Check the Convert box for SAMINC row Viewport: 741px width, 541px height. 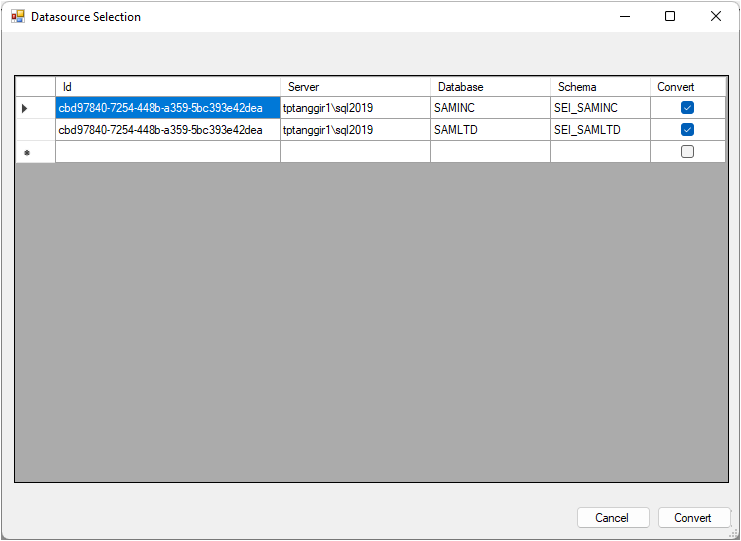(x=687, y=108)
